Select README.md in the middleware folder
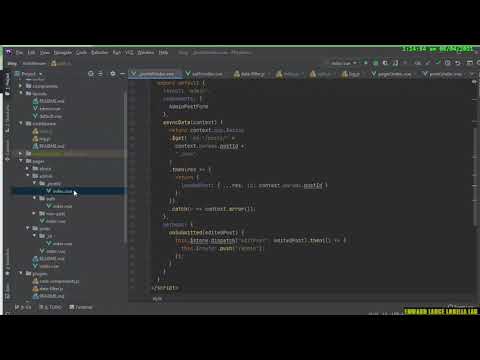This screenshot has height=360, width=480. tap(48, 146)
